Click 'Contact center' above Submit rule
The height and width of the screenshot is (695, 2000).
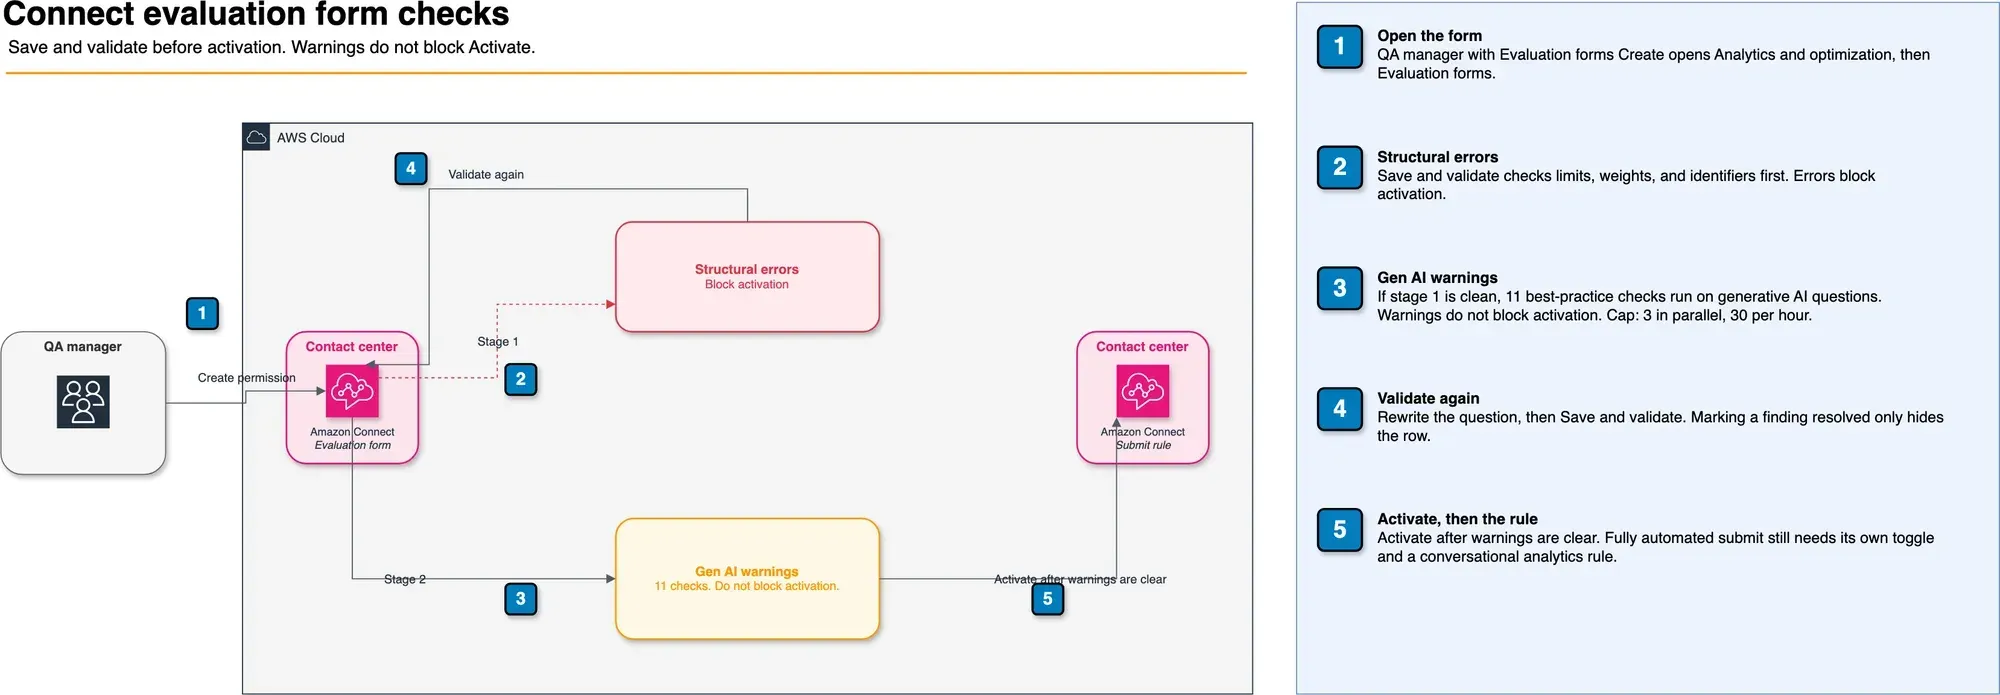point(1143,347)
